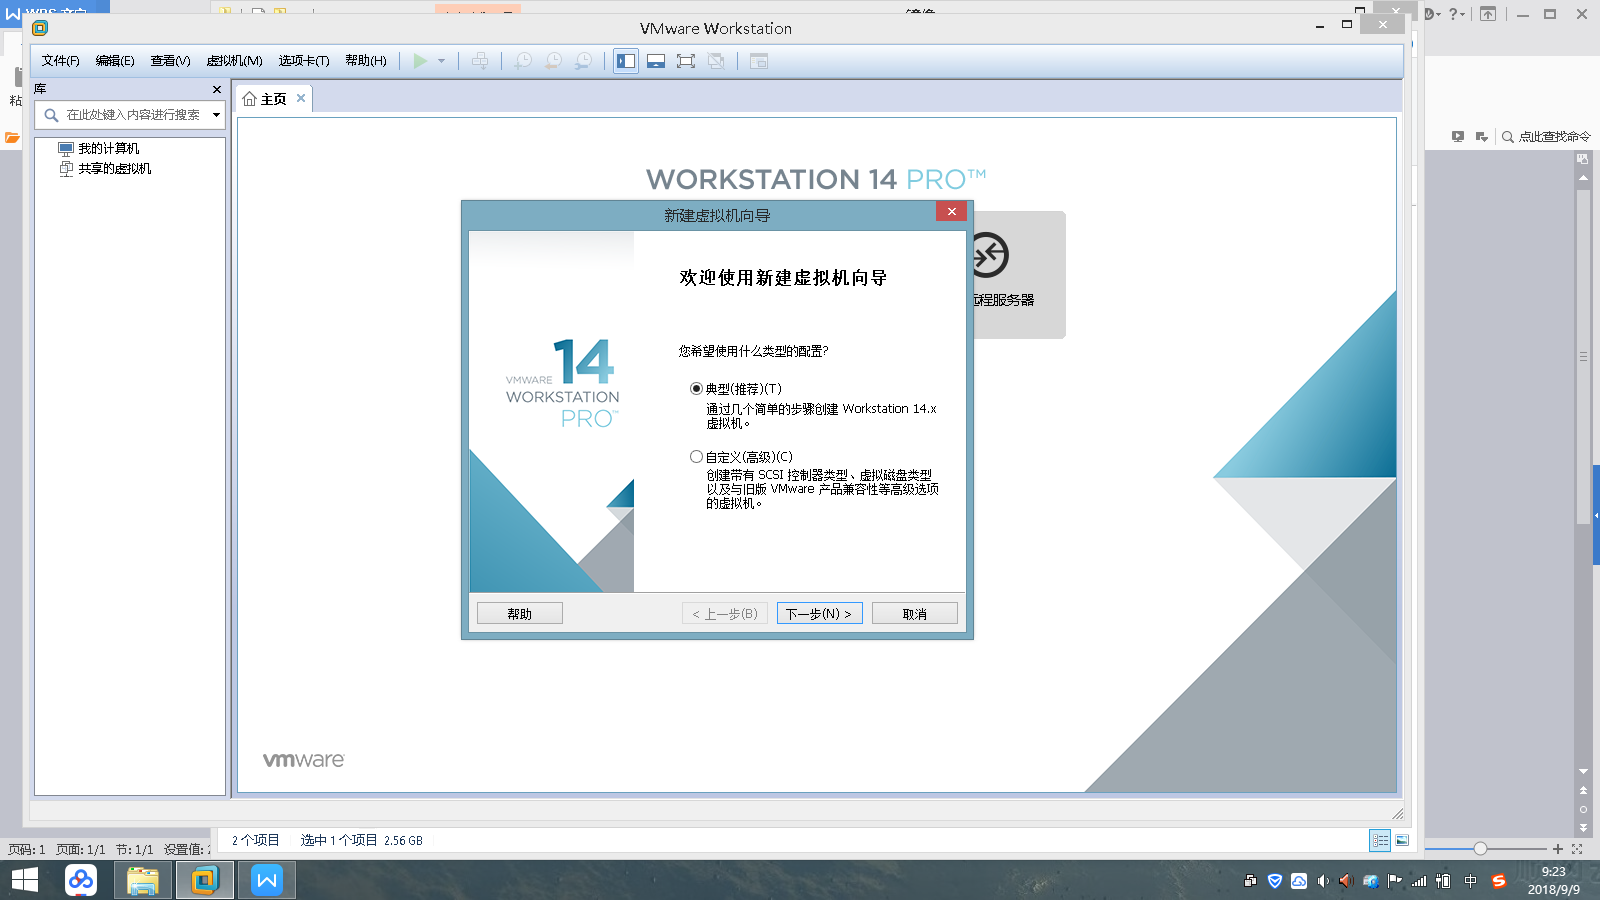Screen dimensions: 1600x900
Task: Expand the library search dropdown arrow
Action: [x=216, y=115]
